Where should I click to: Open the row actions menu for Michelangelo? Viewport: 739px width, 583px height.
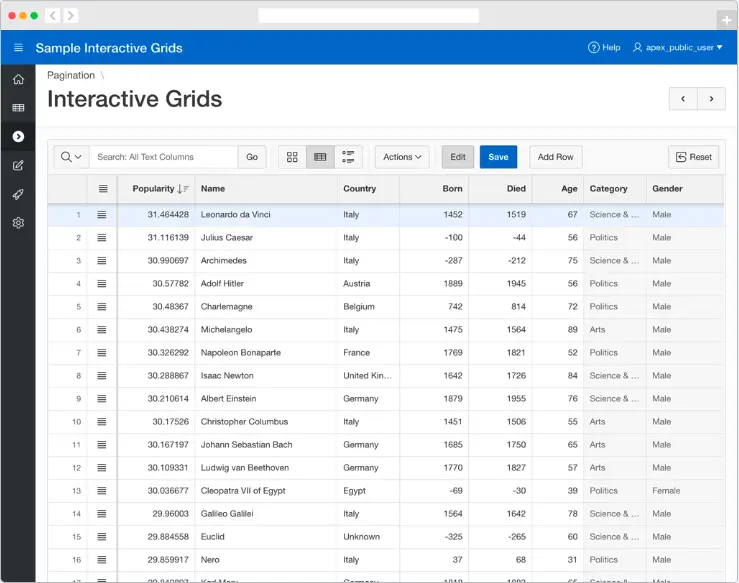tap(102, 330)
